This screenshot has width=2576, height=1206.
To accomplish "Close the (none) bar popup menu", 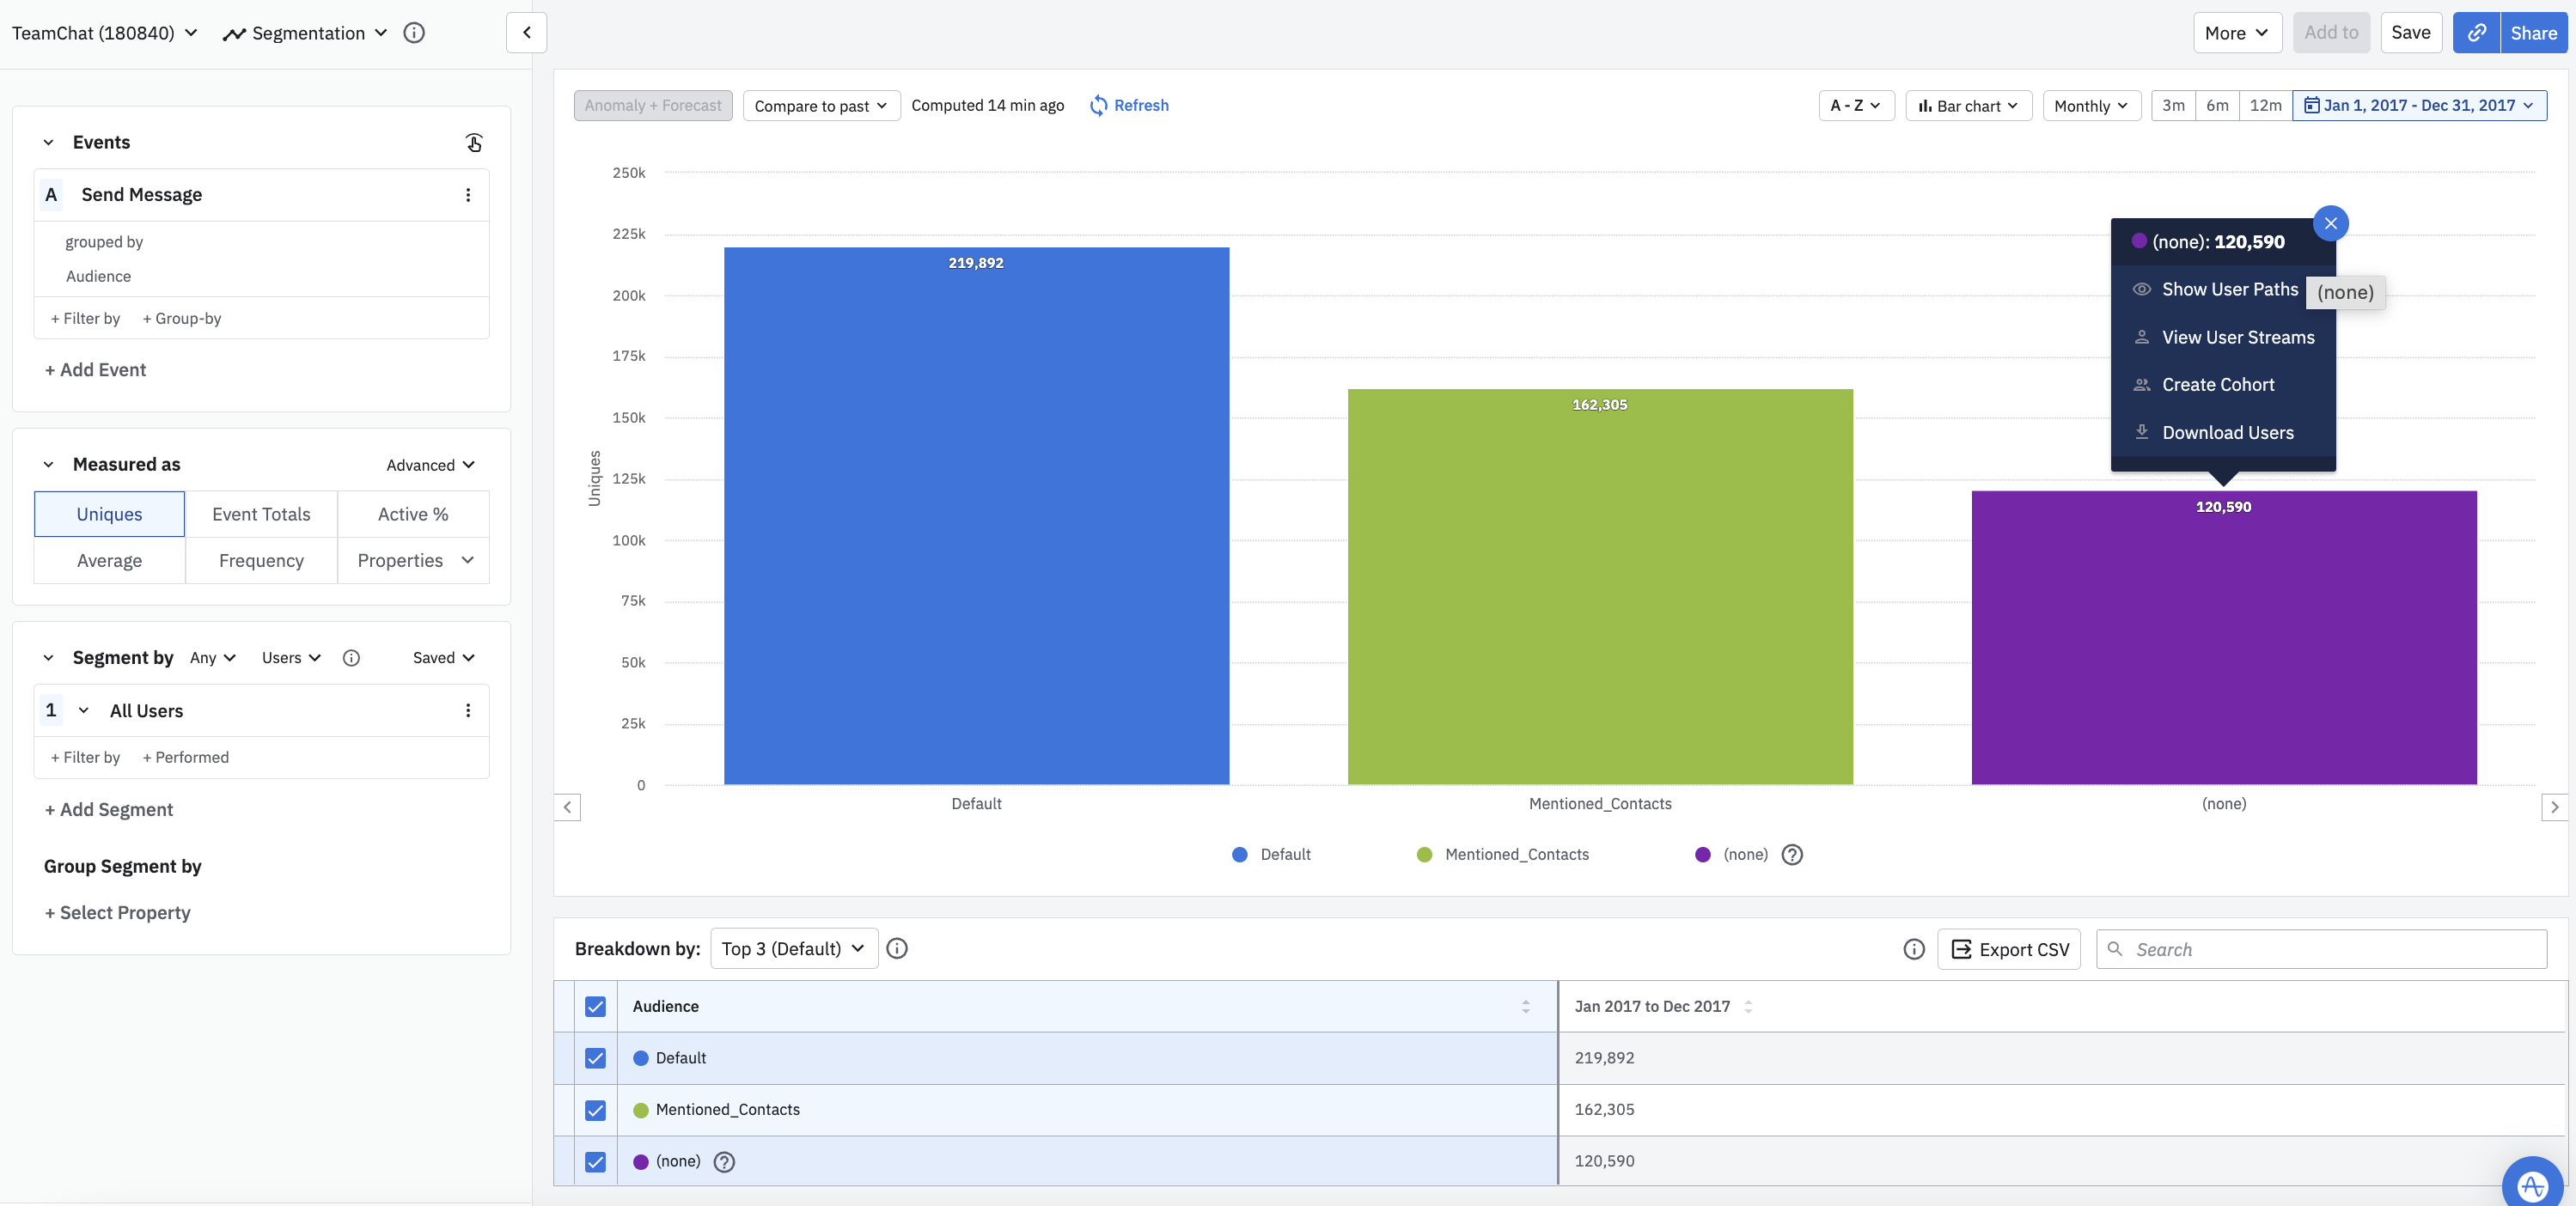I will (2330, 223).
